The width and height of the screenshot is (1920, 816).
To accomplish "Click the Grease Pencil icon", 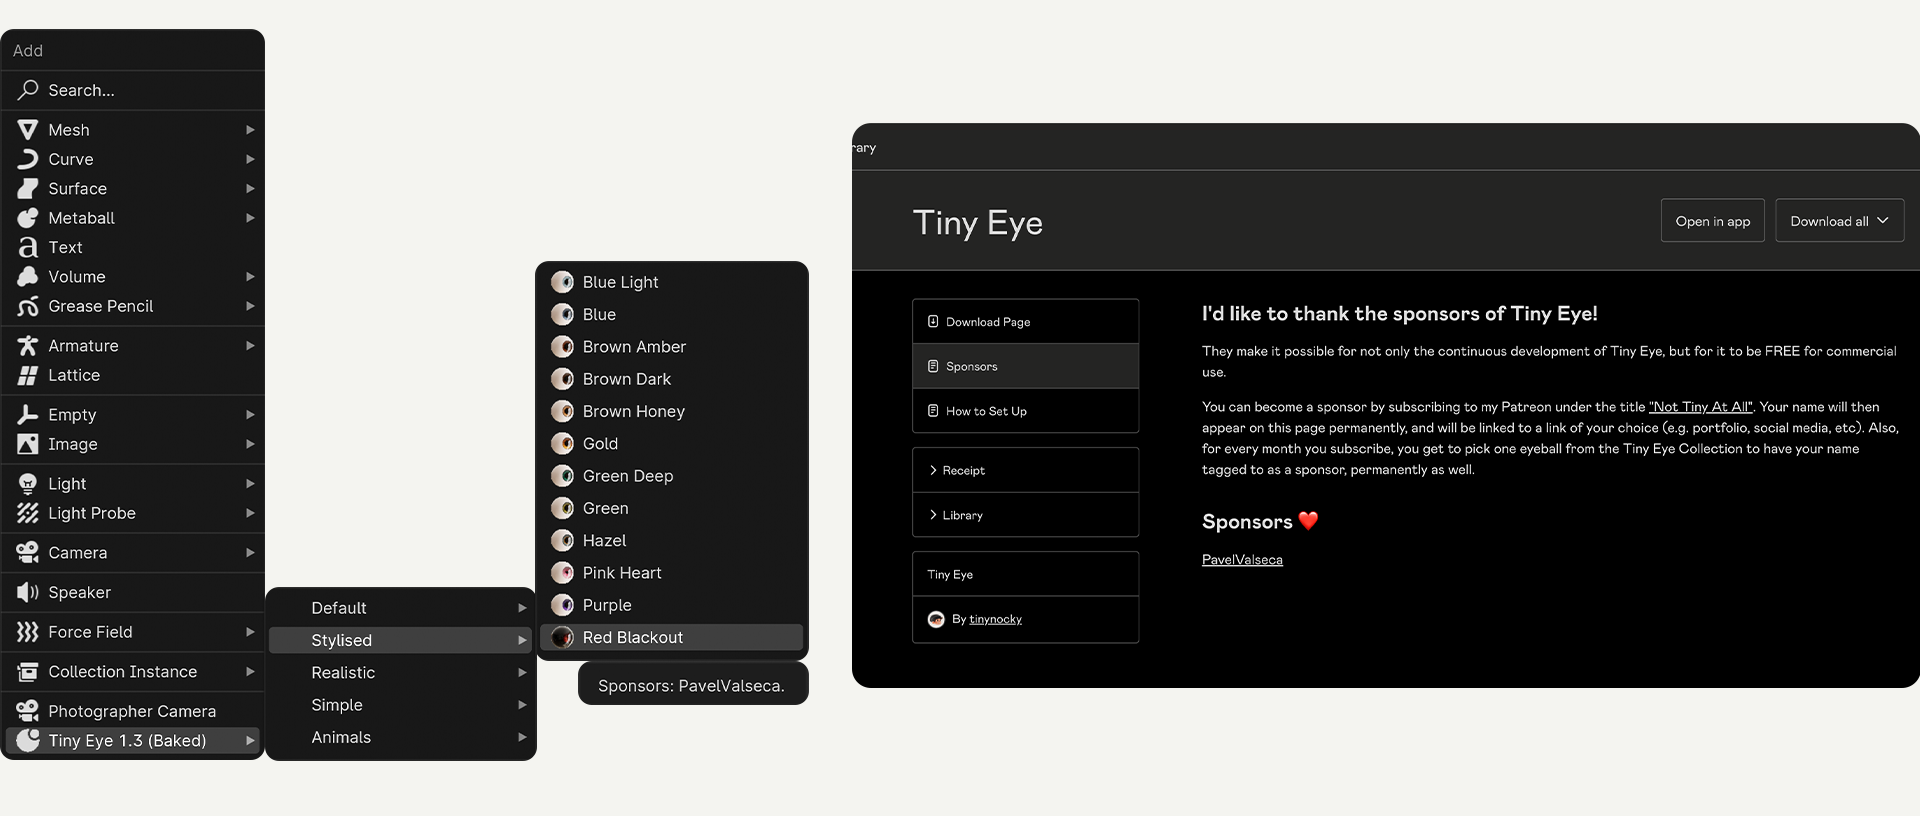I will tap(28, 306).
